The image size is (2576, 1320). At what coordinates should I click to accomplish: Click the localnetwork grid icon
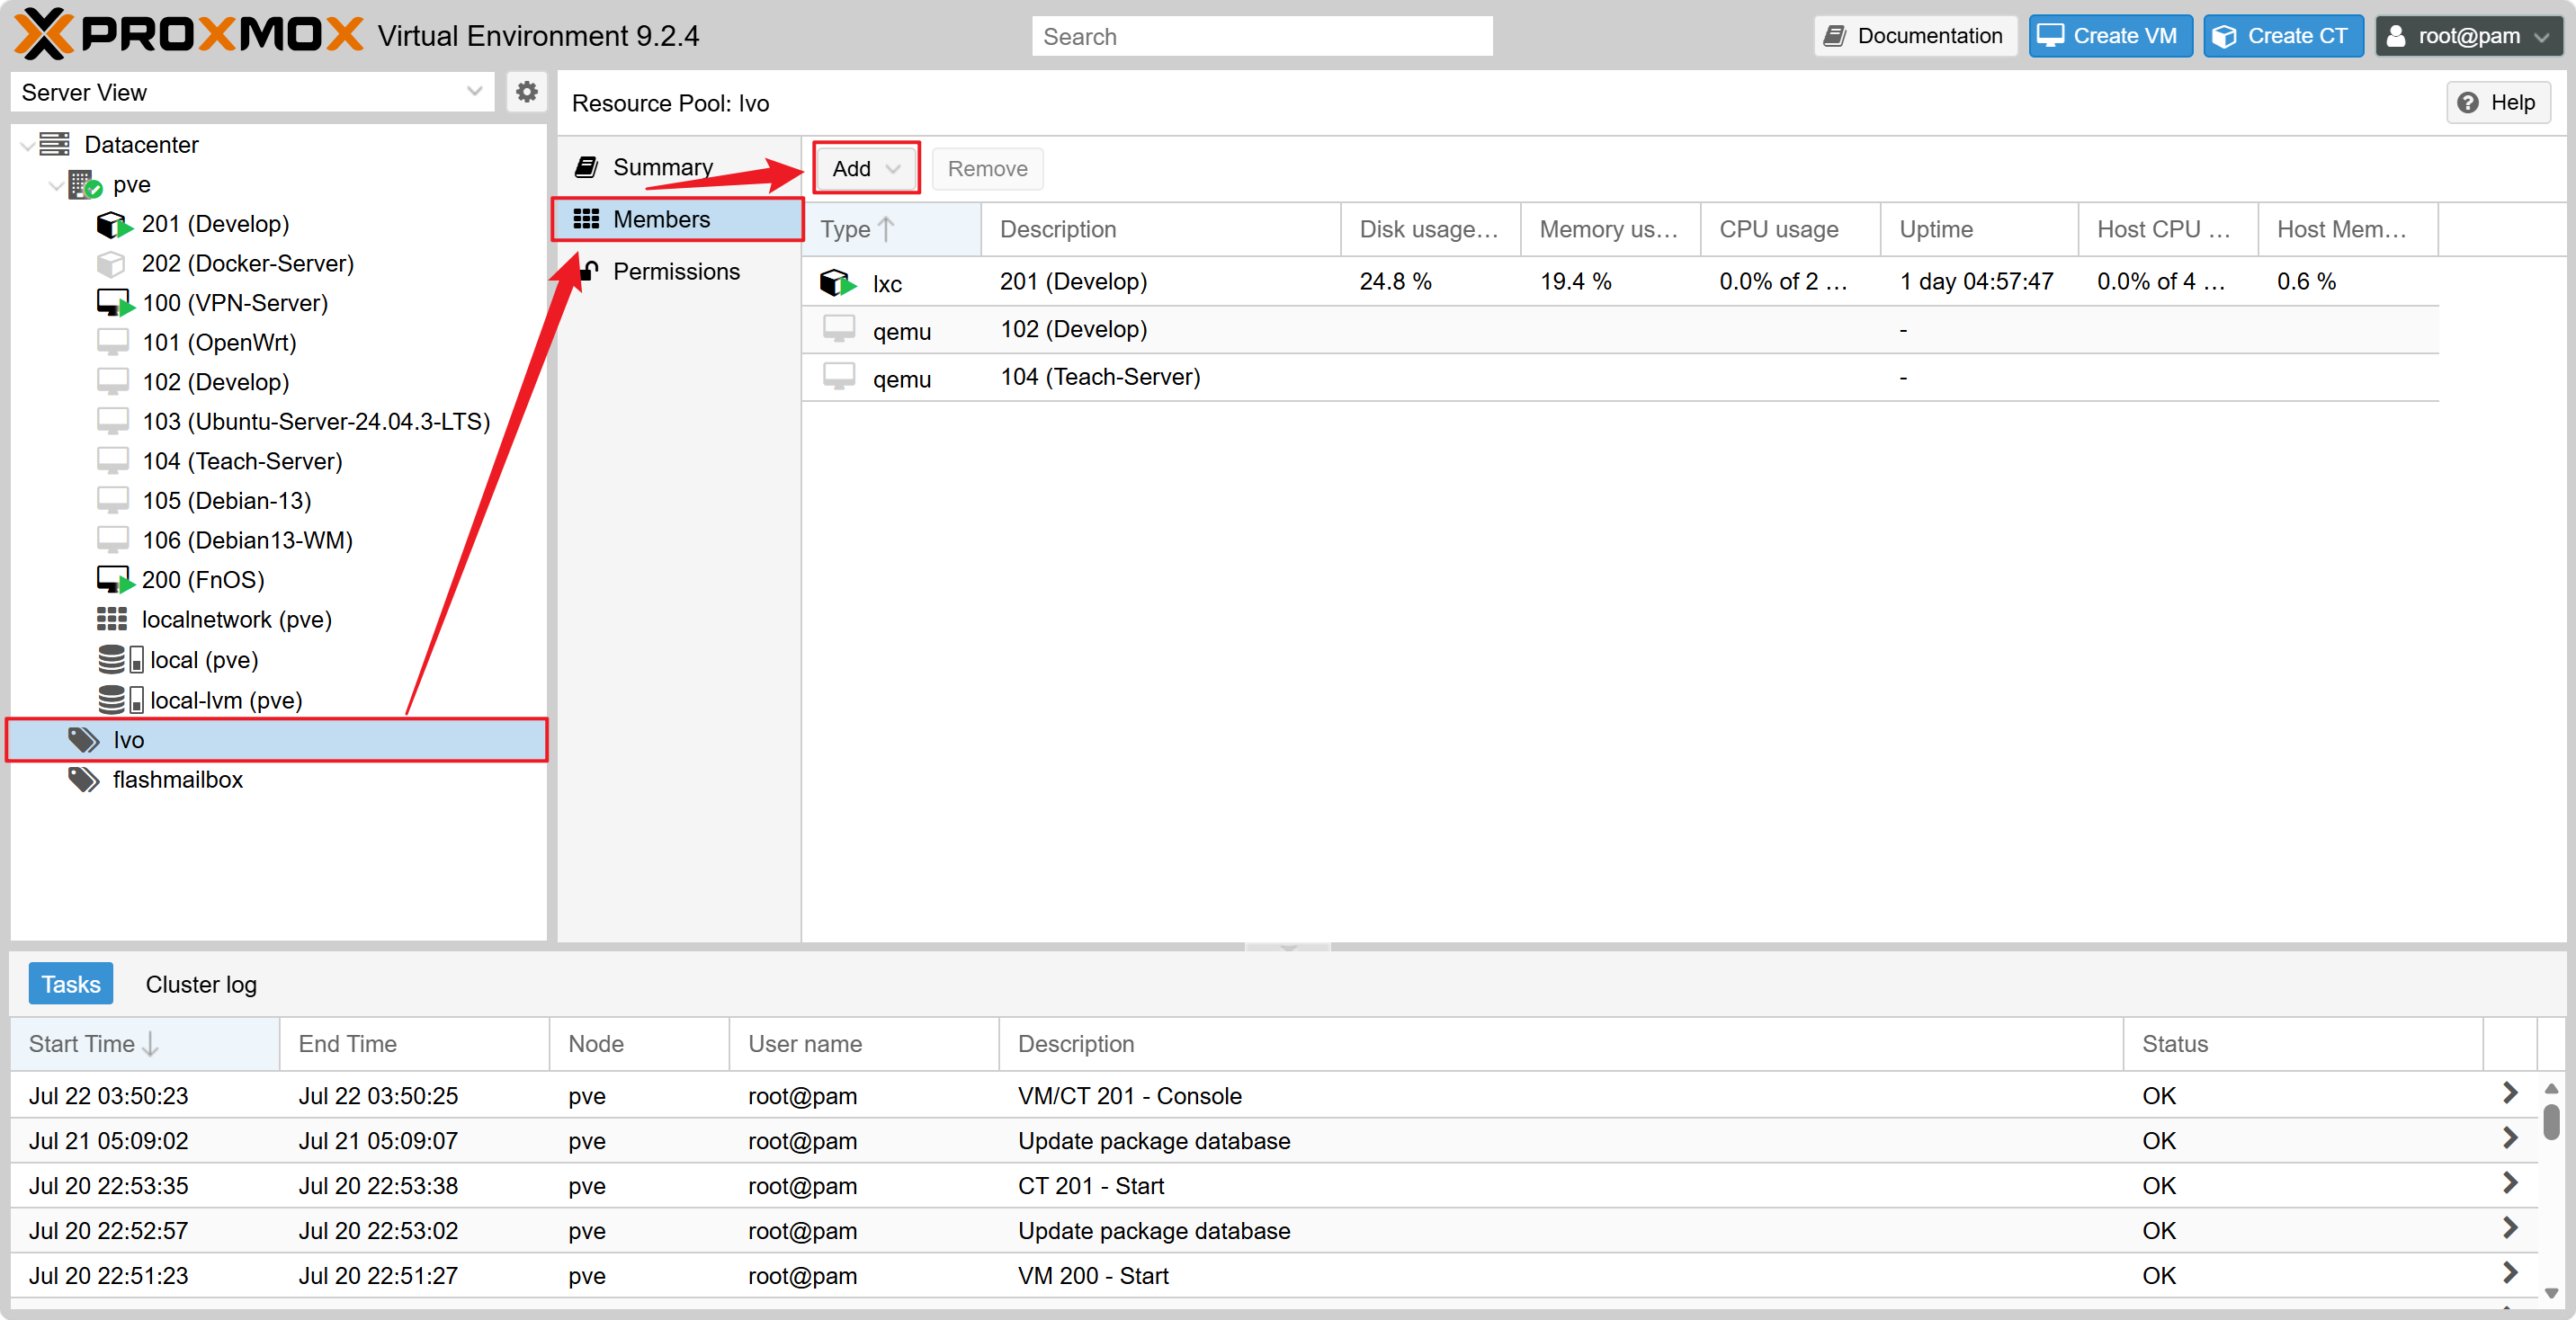pyautogui.click(x=111, y=619)
